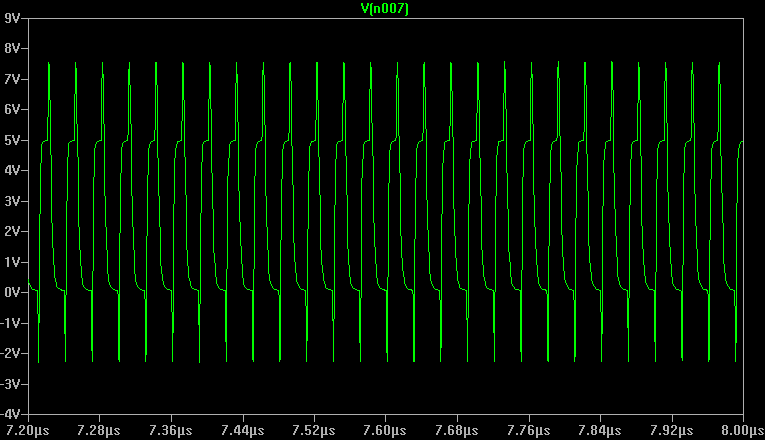Click the 6V vertical axis label
765x440 pixels.
click(x=12, y=109)
